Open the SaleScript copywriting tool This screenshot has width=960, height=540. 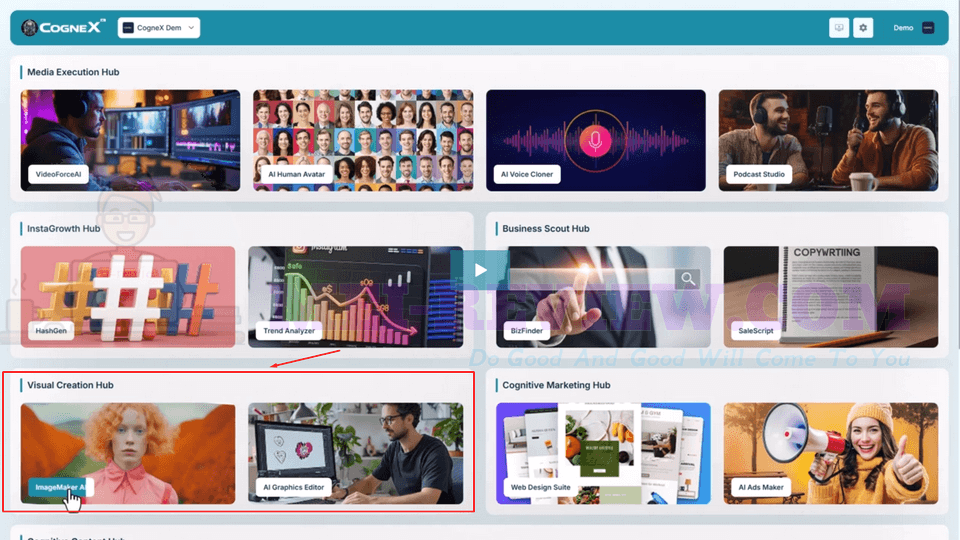pyautogui.click(x=831, y=297)
